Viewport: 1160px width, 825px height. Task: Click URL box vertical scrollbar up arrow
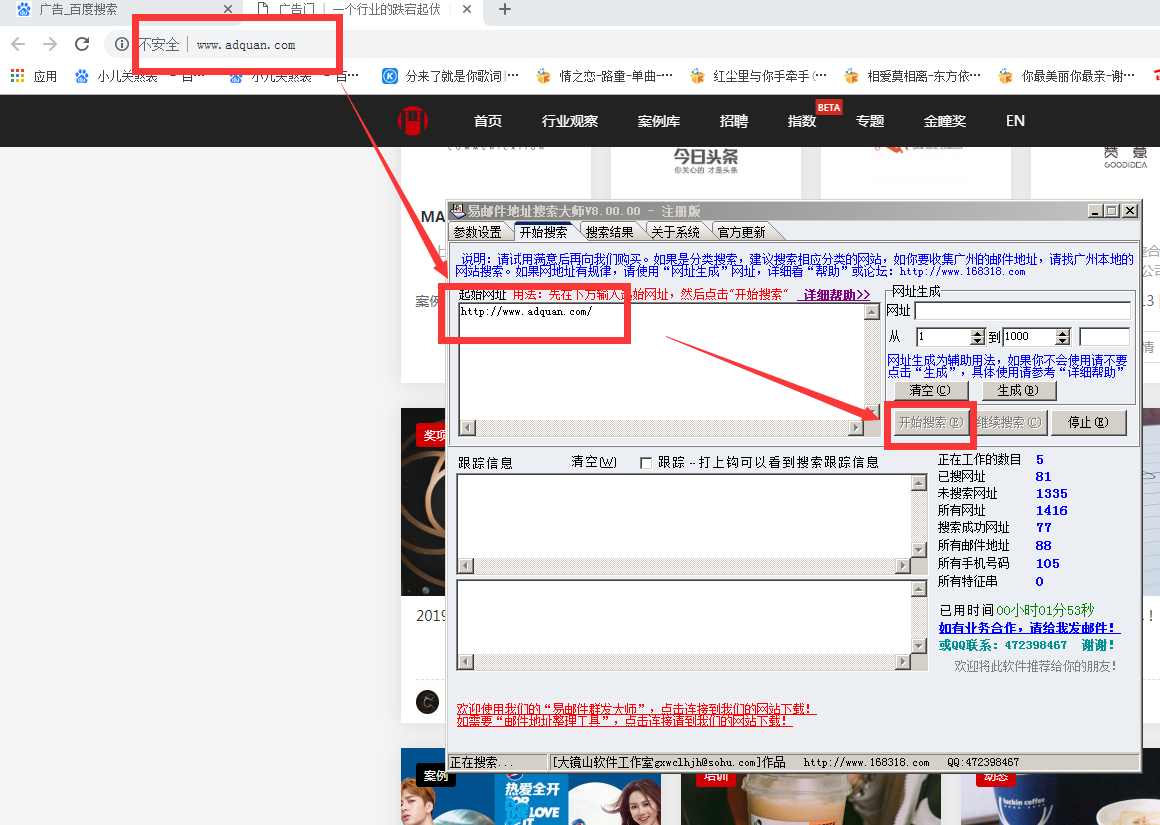(872, 312)
